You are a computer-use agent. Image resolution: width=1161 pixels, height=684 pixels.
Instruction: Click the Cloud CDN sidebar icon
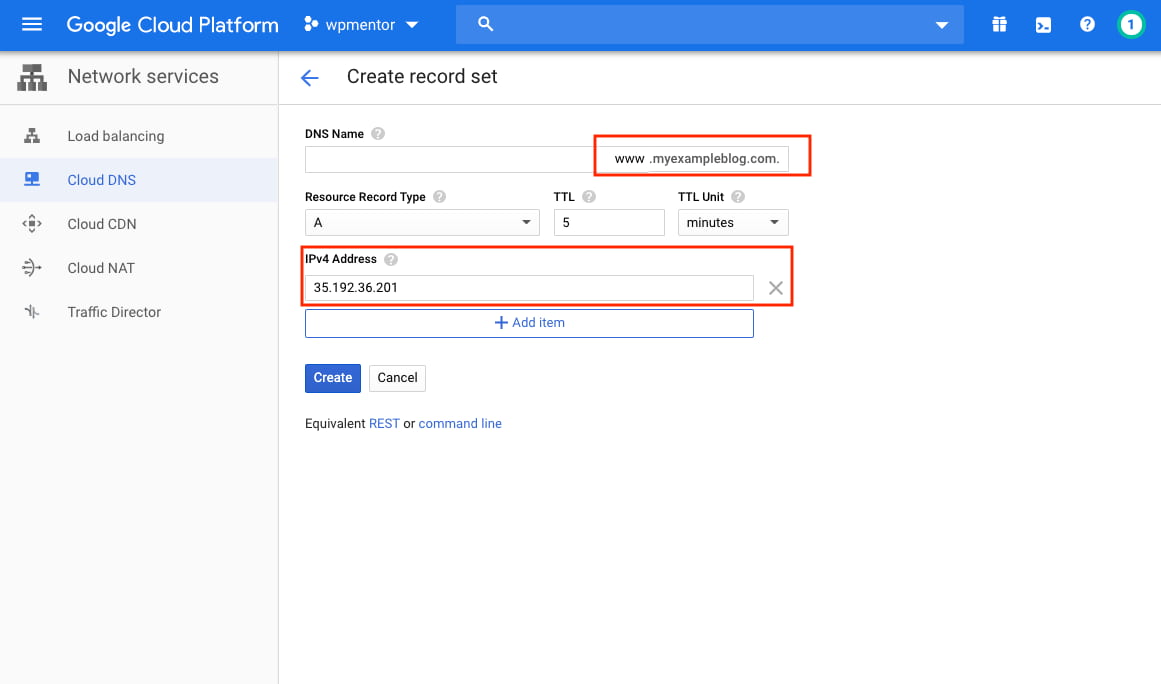[32, 224]
